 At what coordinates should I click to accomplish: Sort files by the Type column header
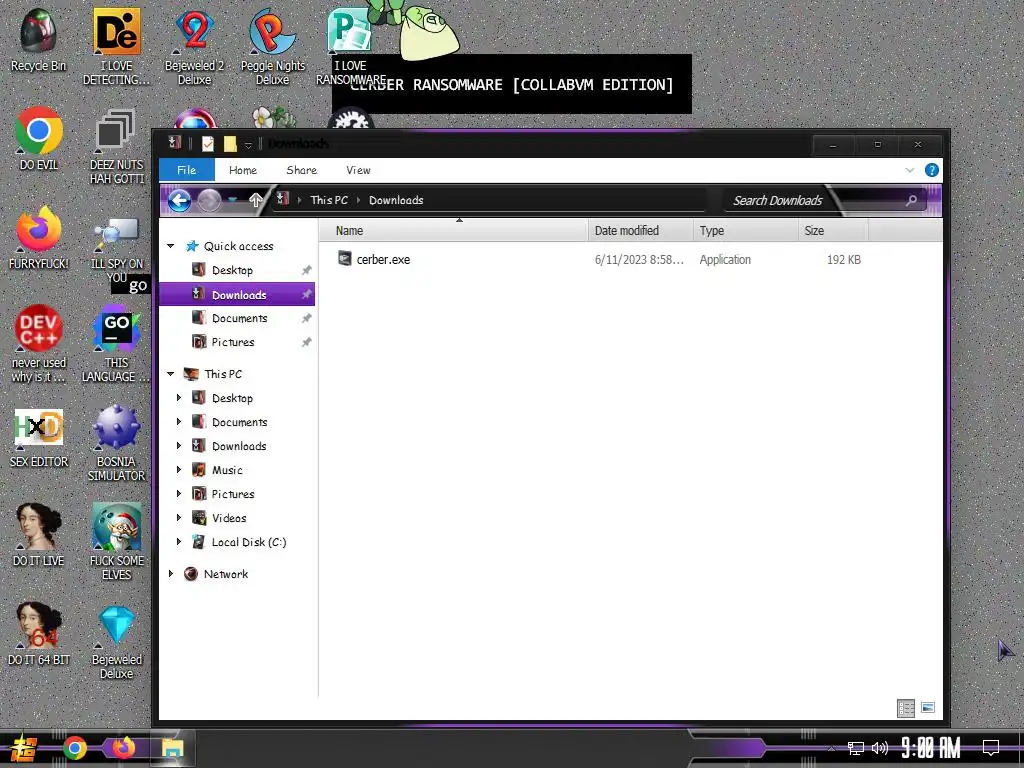746,231
